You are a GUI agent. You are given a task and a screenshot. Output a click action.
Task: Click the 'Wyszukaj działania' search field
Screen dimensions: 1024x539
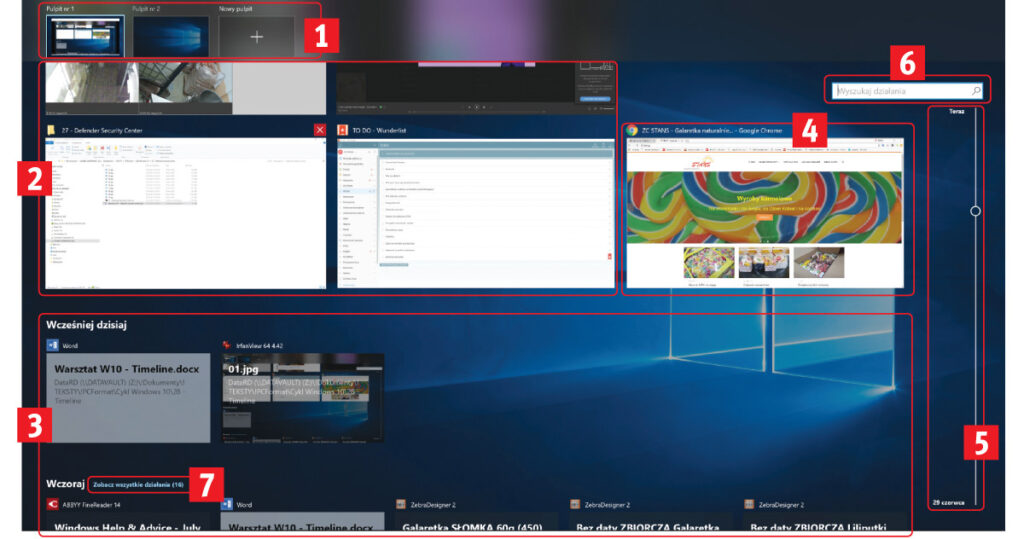900,91
